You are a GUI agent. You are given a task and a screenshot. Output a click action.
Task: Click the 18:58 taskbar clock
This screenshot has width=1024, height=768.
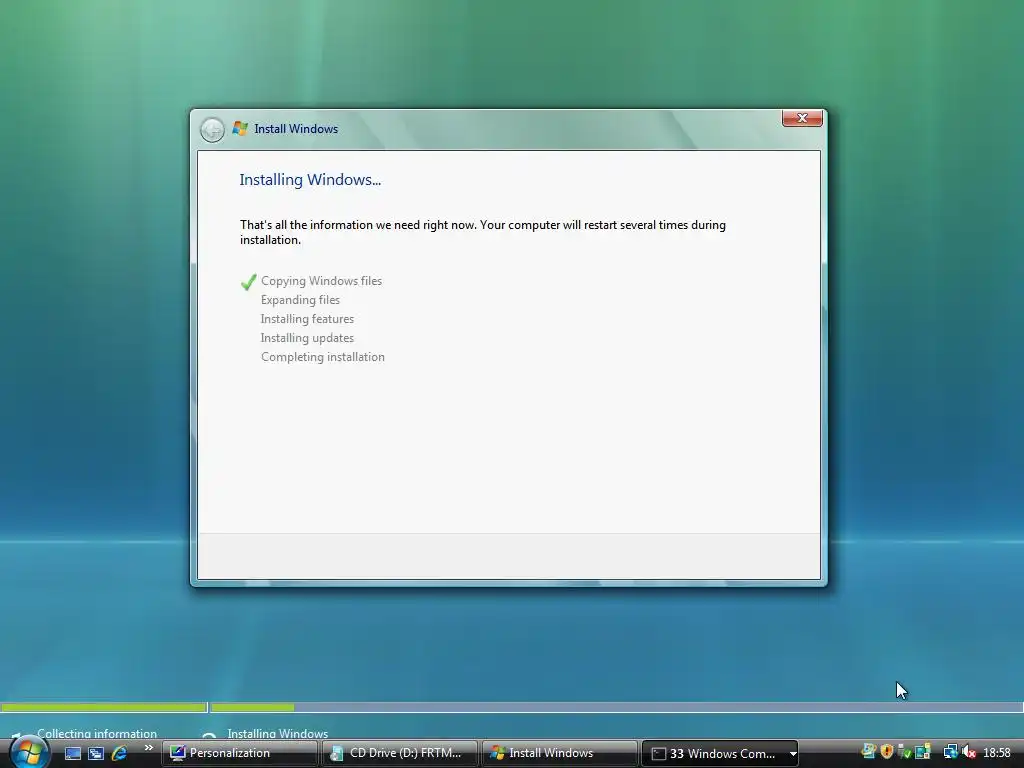click(997, 753)
